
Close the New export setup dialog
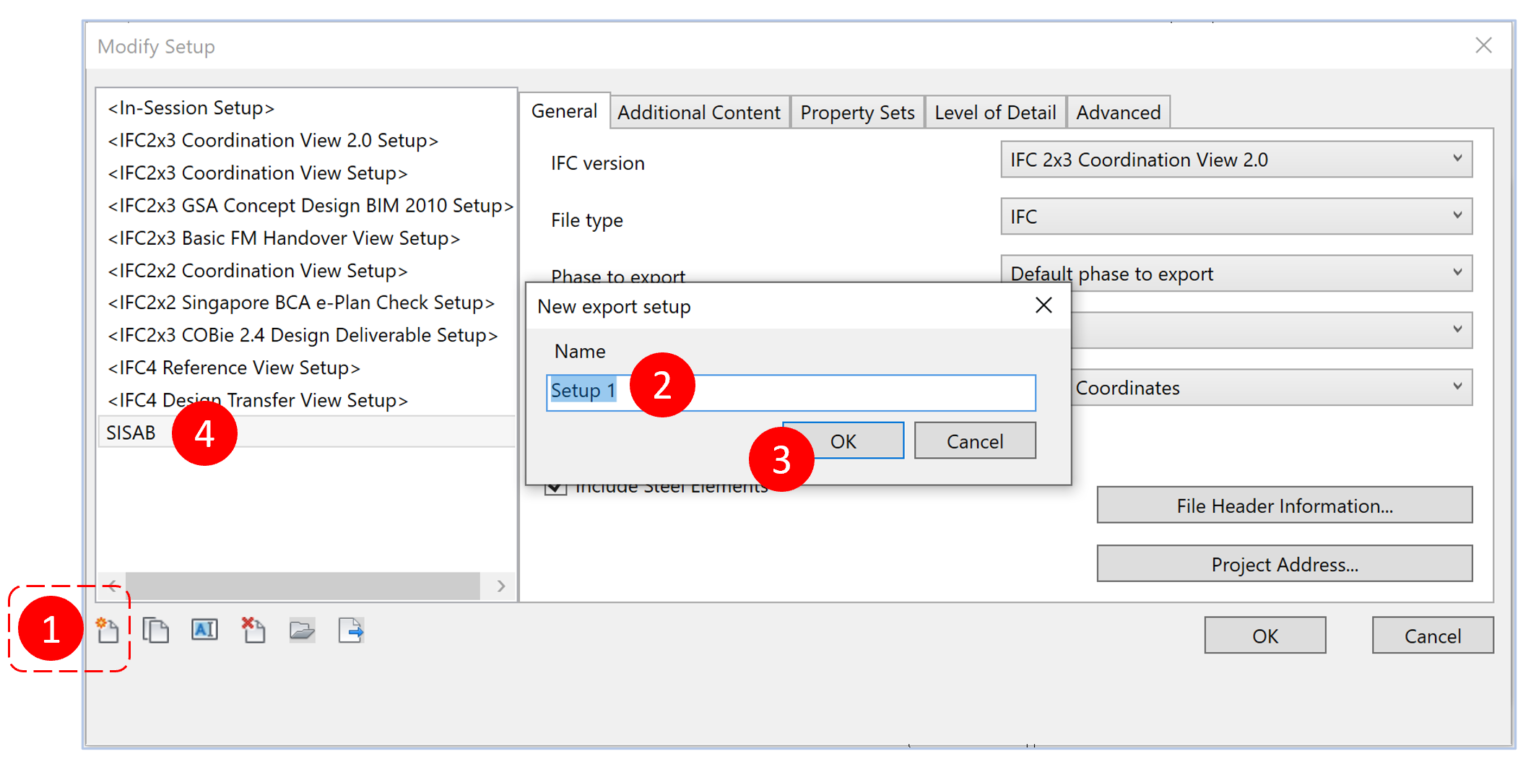click(1043, 305)
